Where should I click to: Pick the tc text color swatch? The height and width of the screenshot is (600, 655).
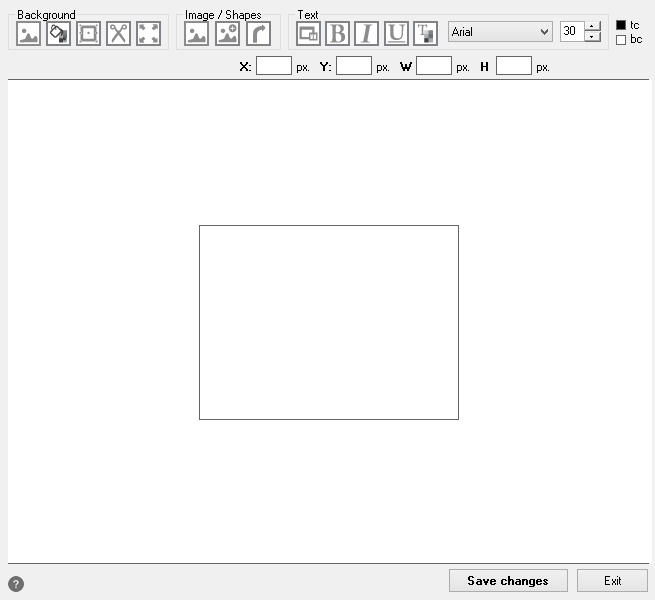621,25
